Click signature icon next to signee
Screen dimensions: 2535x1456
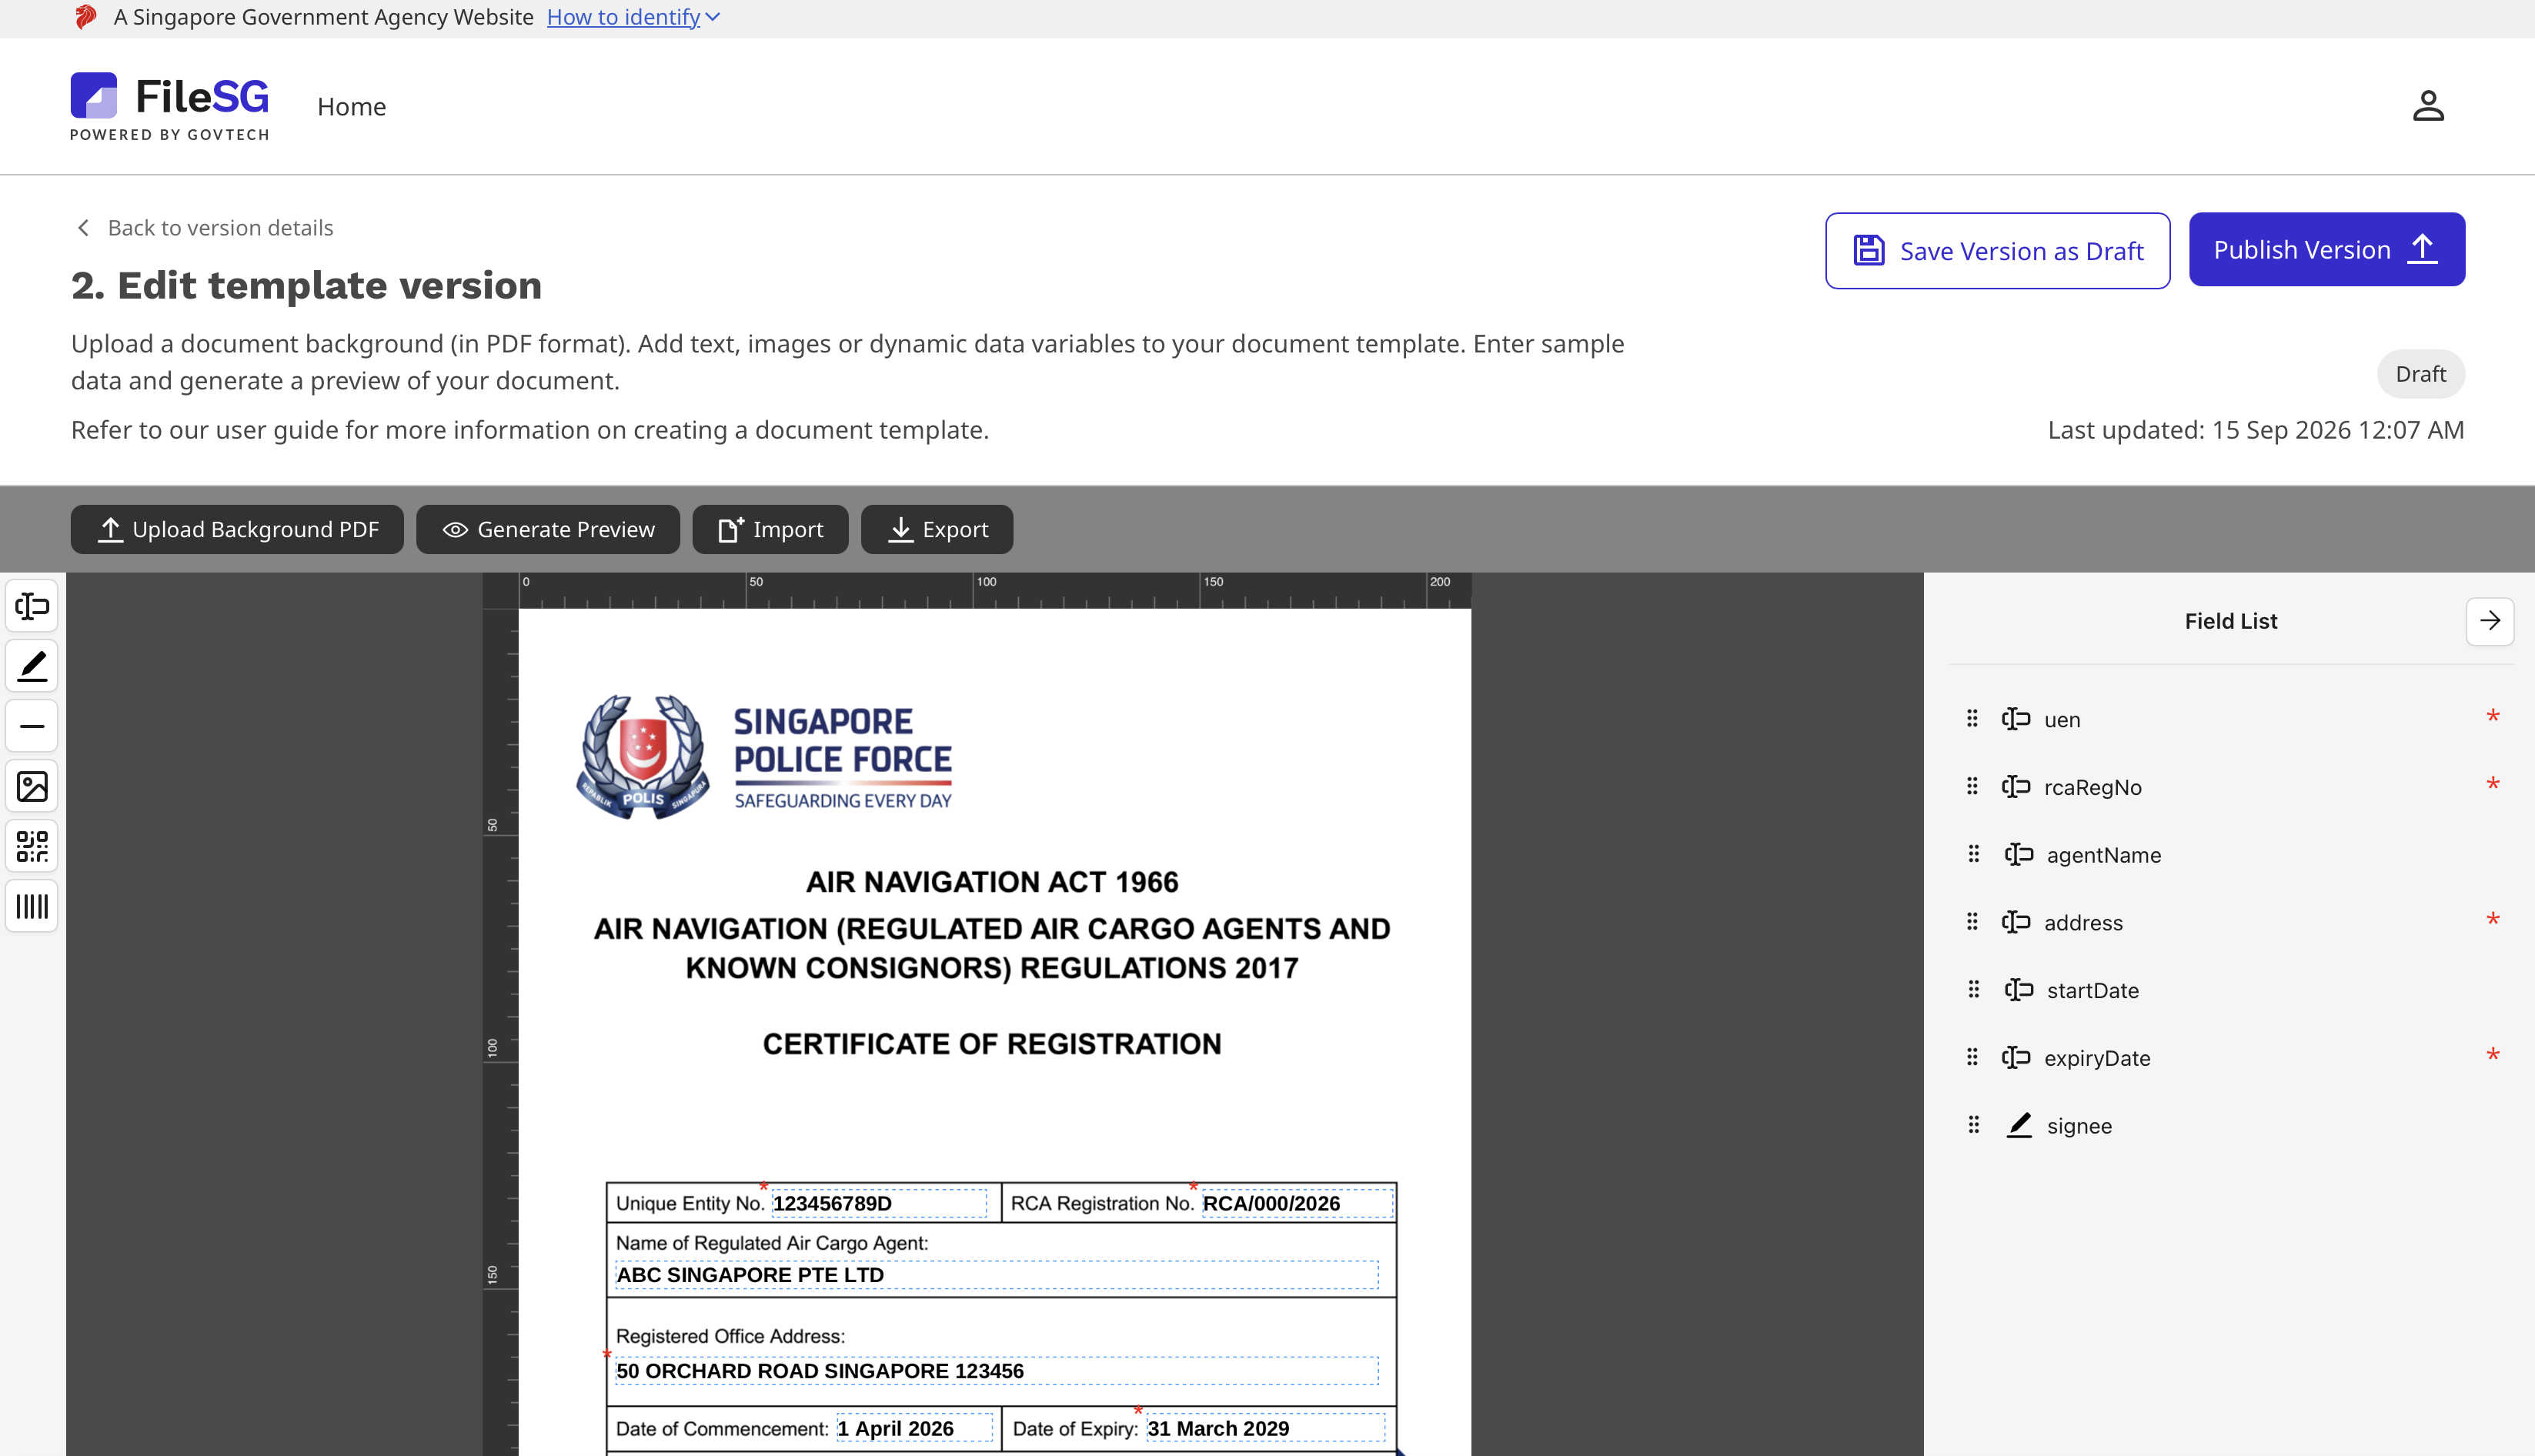pos(2019,1126)
